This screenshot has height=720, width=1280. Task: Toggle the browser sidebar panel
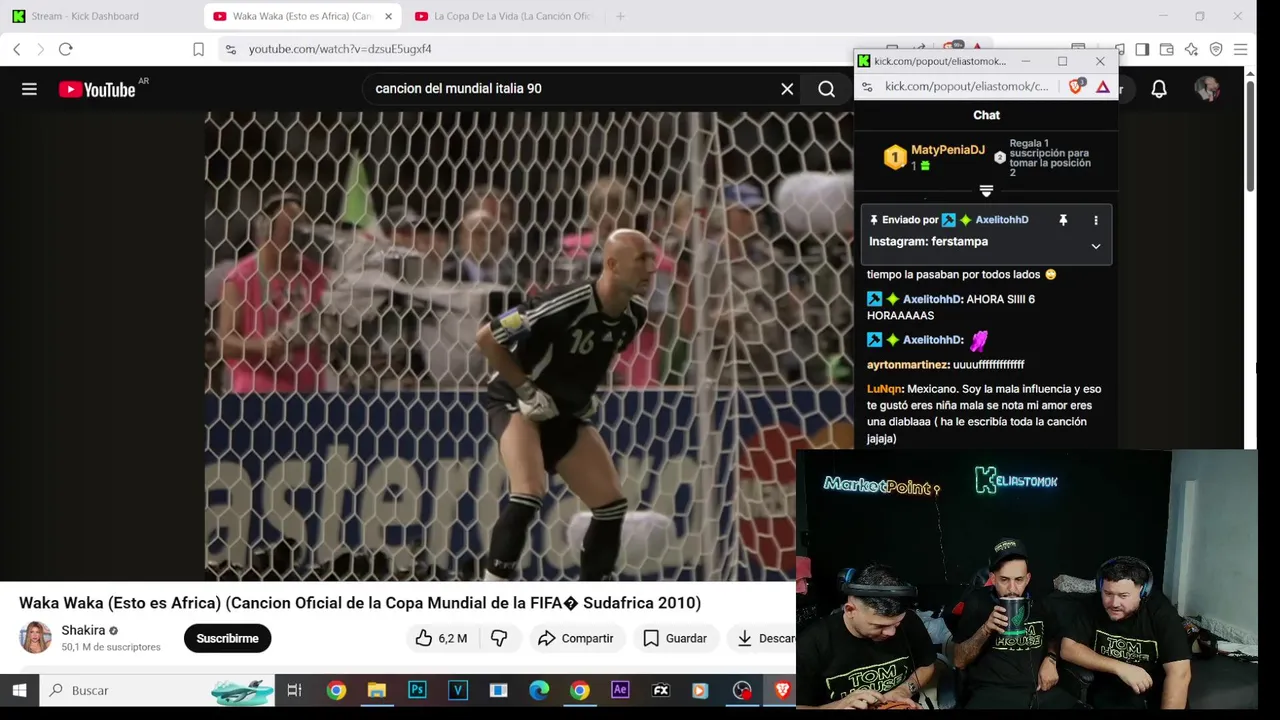click(1142, 49)
